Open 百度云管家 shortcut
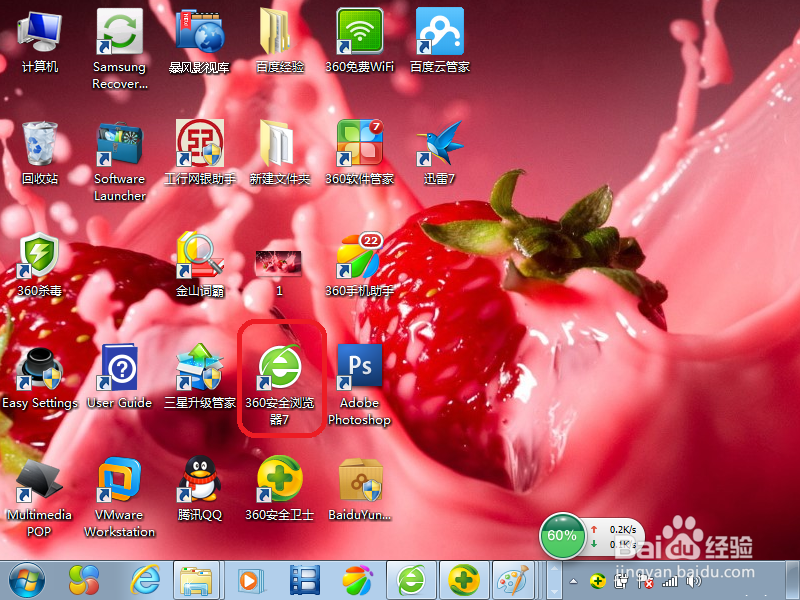This screenshot has height=600, width=800. 440,42
